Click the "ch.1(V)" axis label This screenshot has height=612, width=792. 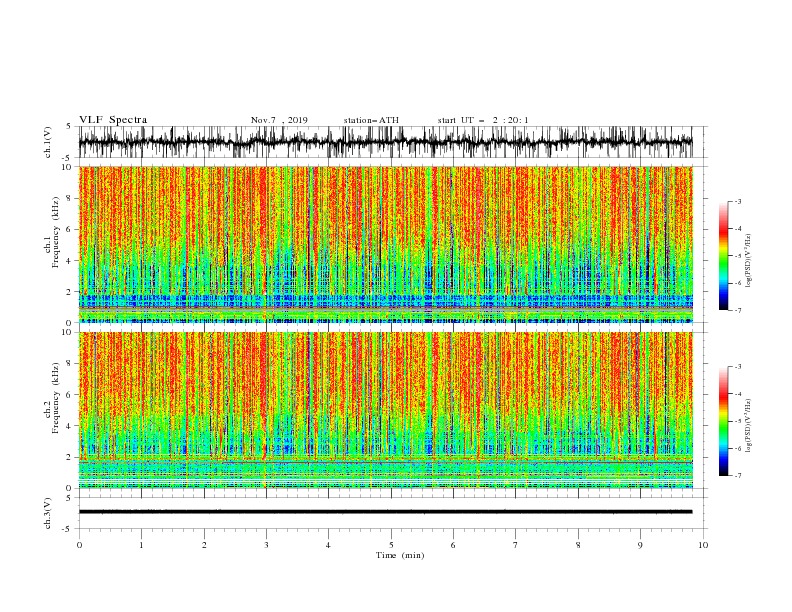pos(48,142)
